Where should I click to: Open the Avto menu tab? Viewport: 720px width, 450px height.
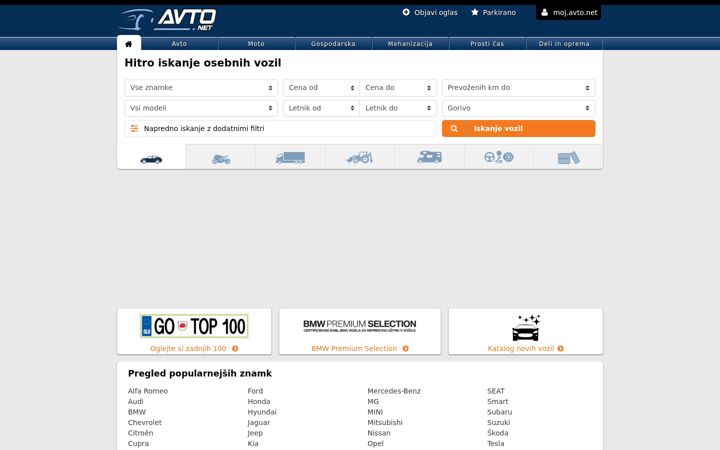[179, 44]
